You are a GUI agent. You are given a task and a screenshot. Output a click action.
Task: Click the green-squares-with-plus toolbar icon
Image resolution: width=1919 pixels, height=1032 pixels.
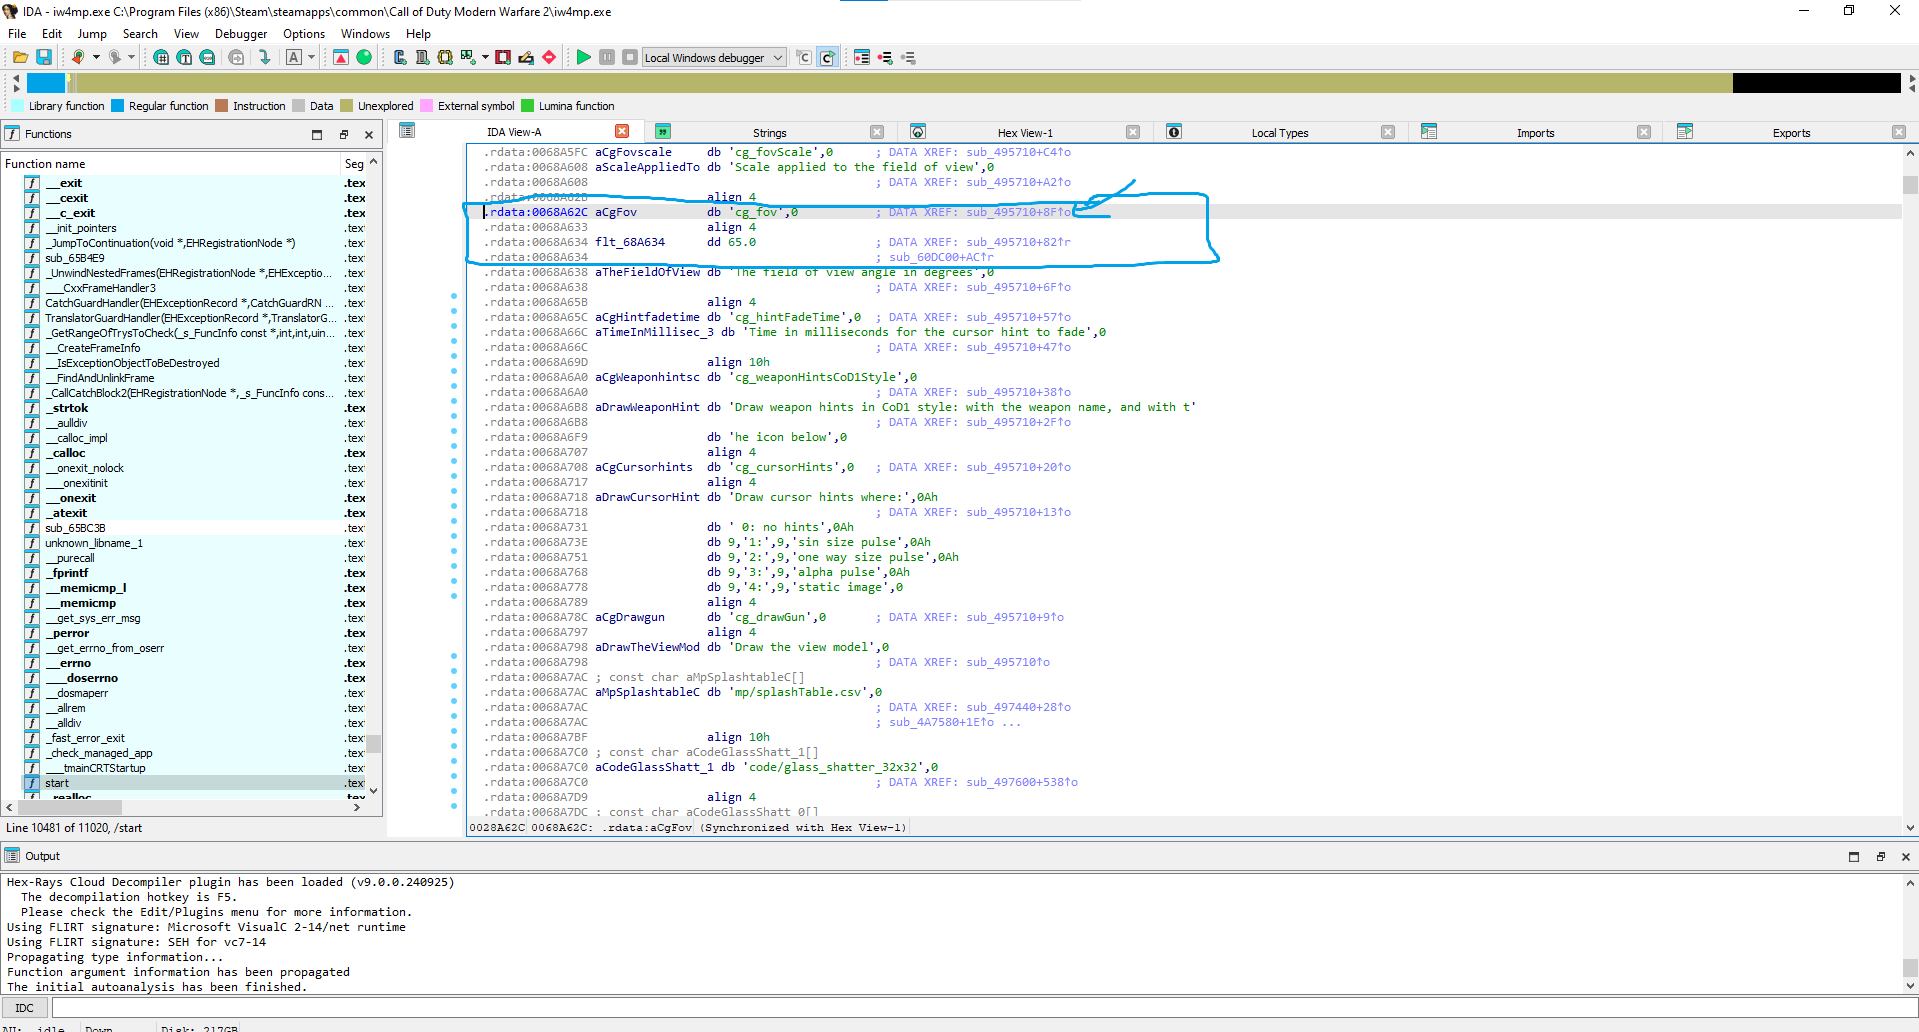coord(468,57)
